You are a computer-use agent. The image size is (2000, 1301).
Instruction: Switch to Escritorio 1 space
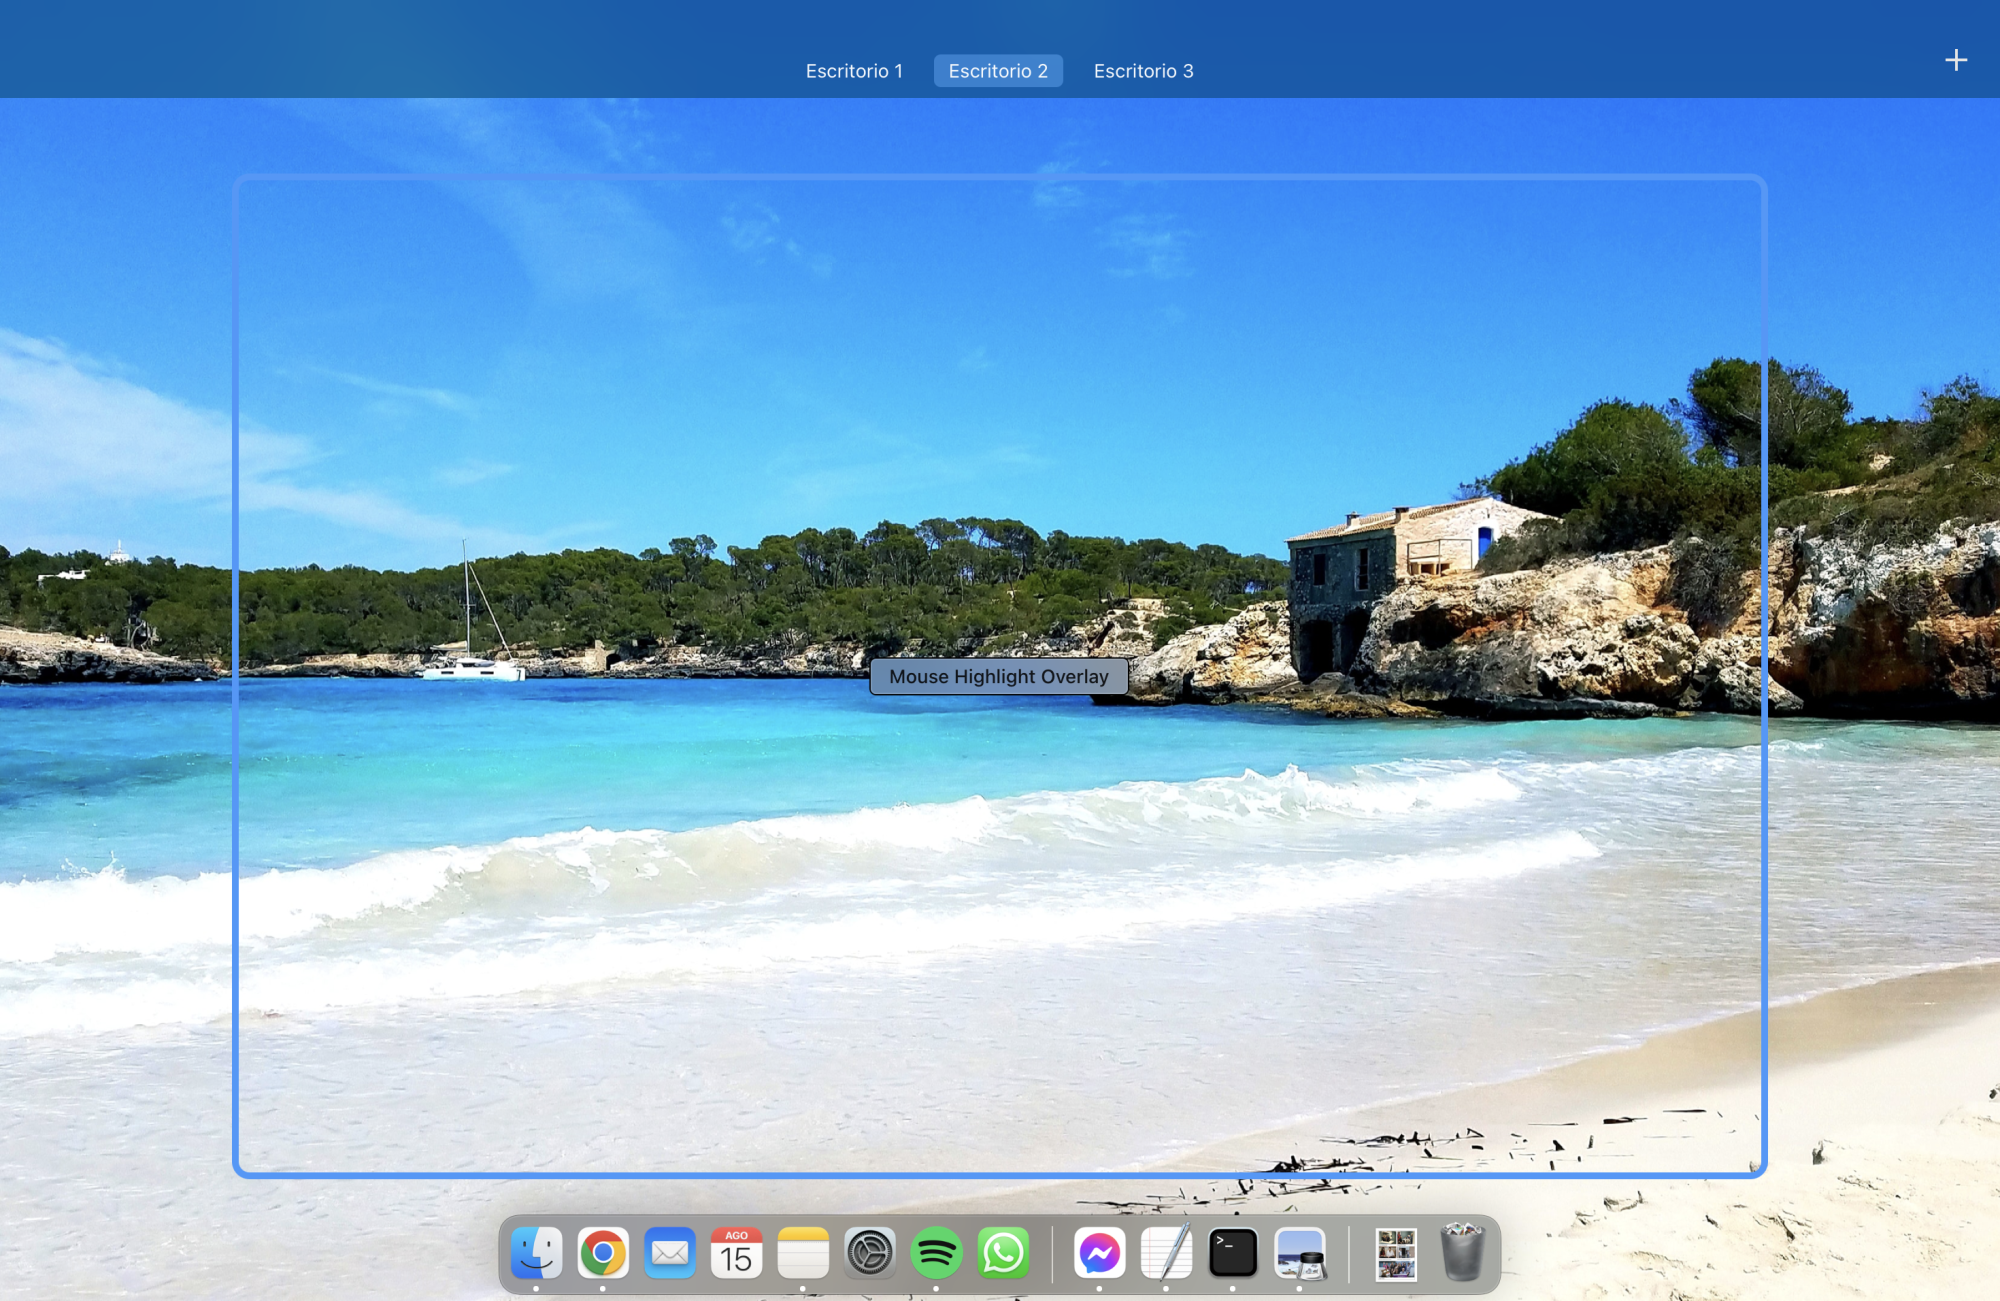point(854,71)
